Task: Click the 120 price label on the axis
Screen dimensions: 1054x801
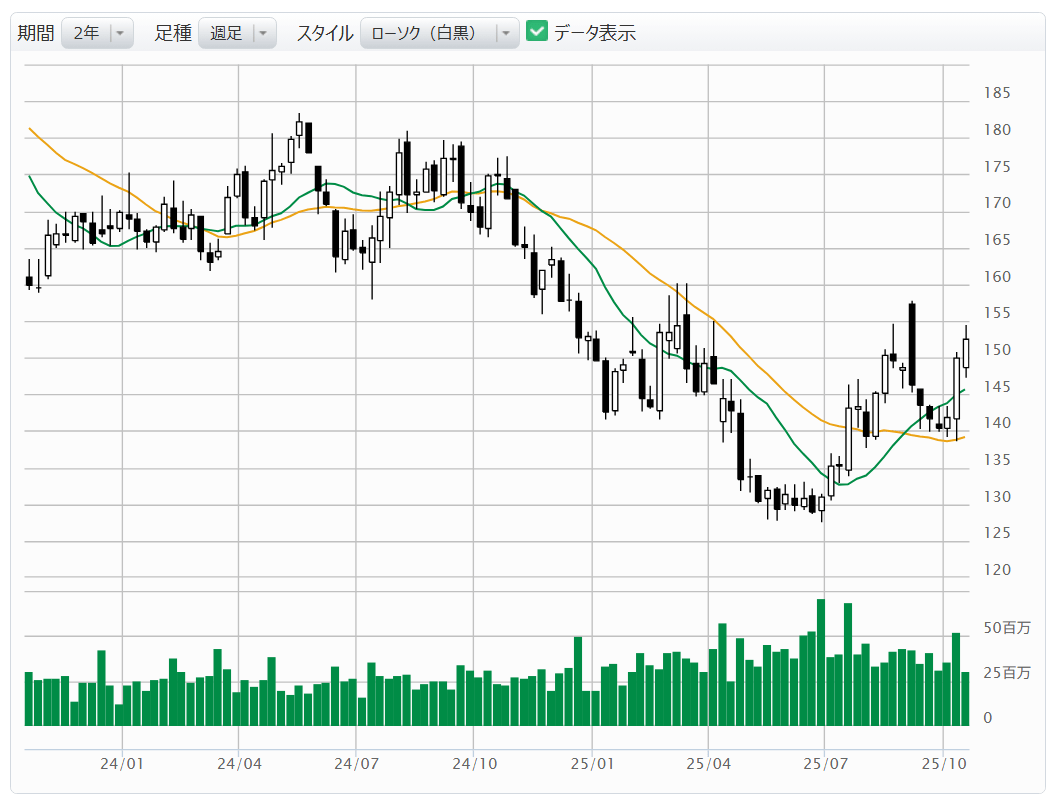Action: pos(997,570)
